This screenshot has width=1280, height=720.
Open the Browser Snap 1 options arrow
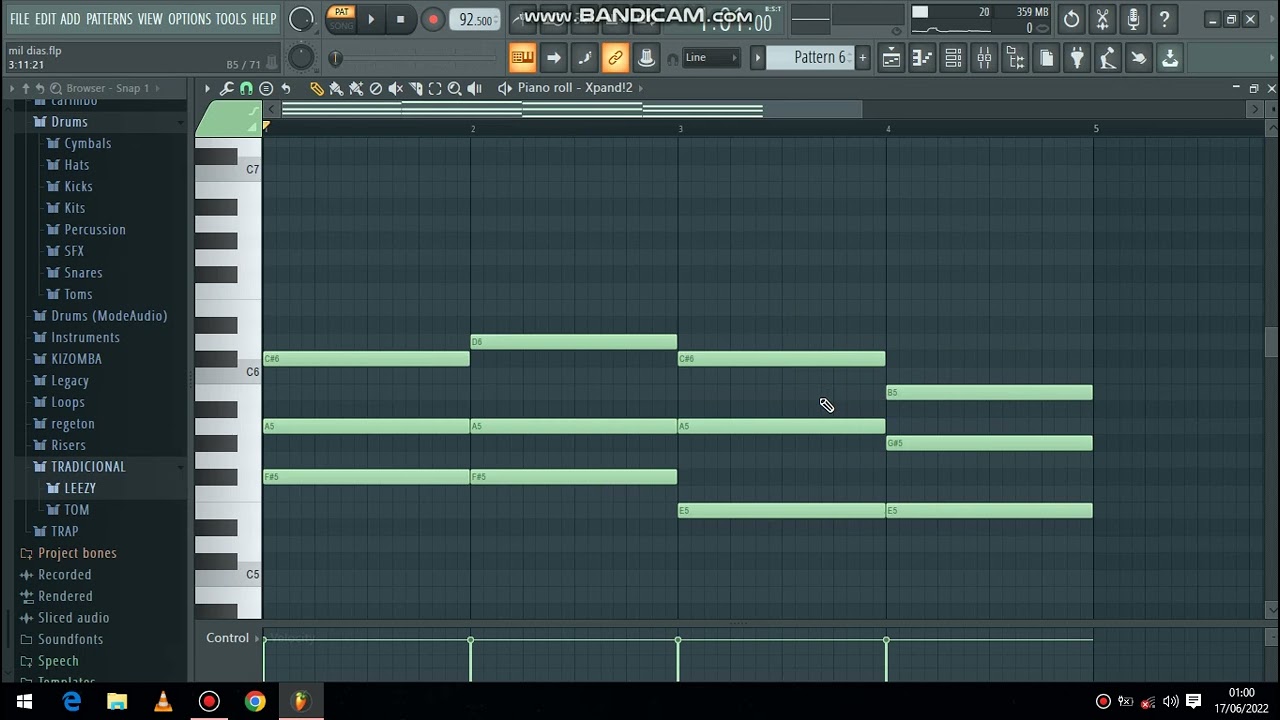[x=159, y=88]
